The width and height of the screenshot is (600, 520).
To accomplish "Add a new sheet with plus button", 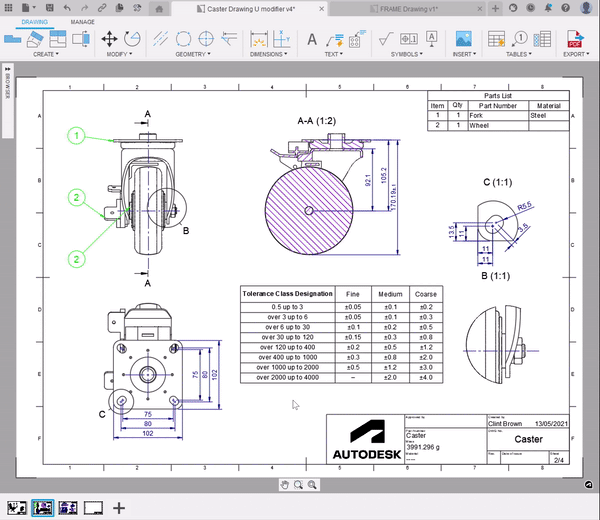I will [x=119, y=507].
